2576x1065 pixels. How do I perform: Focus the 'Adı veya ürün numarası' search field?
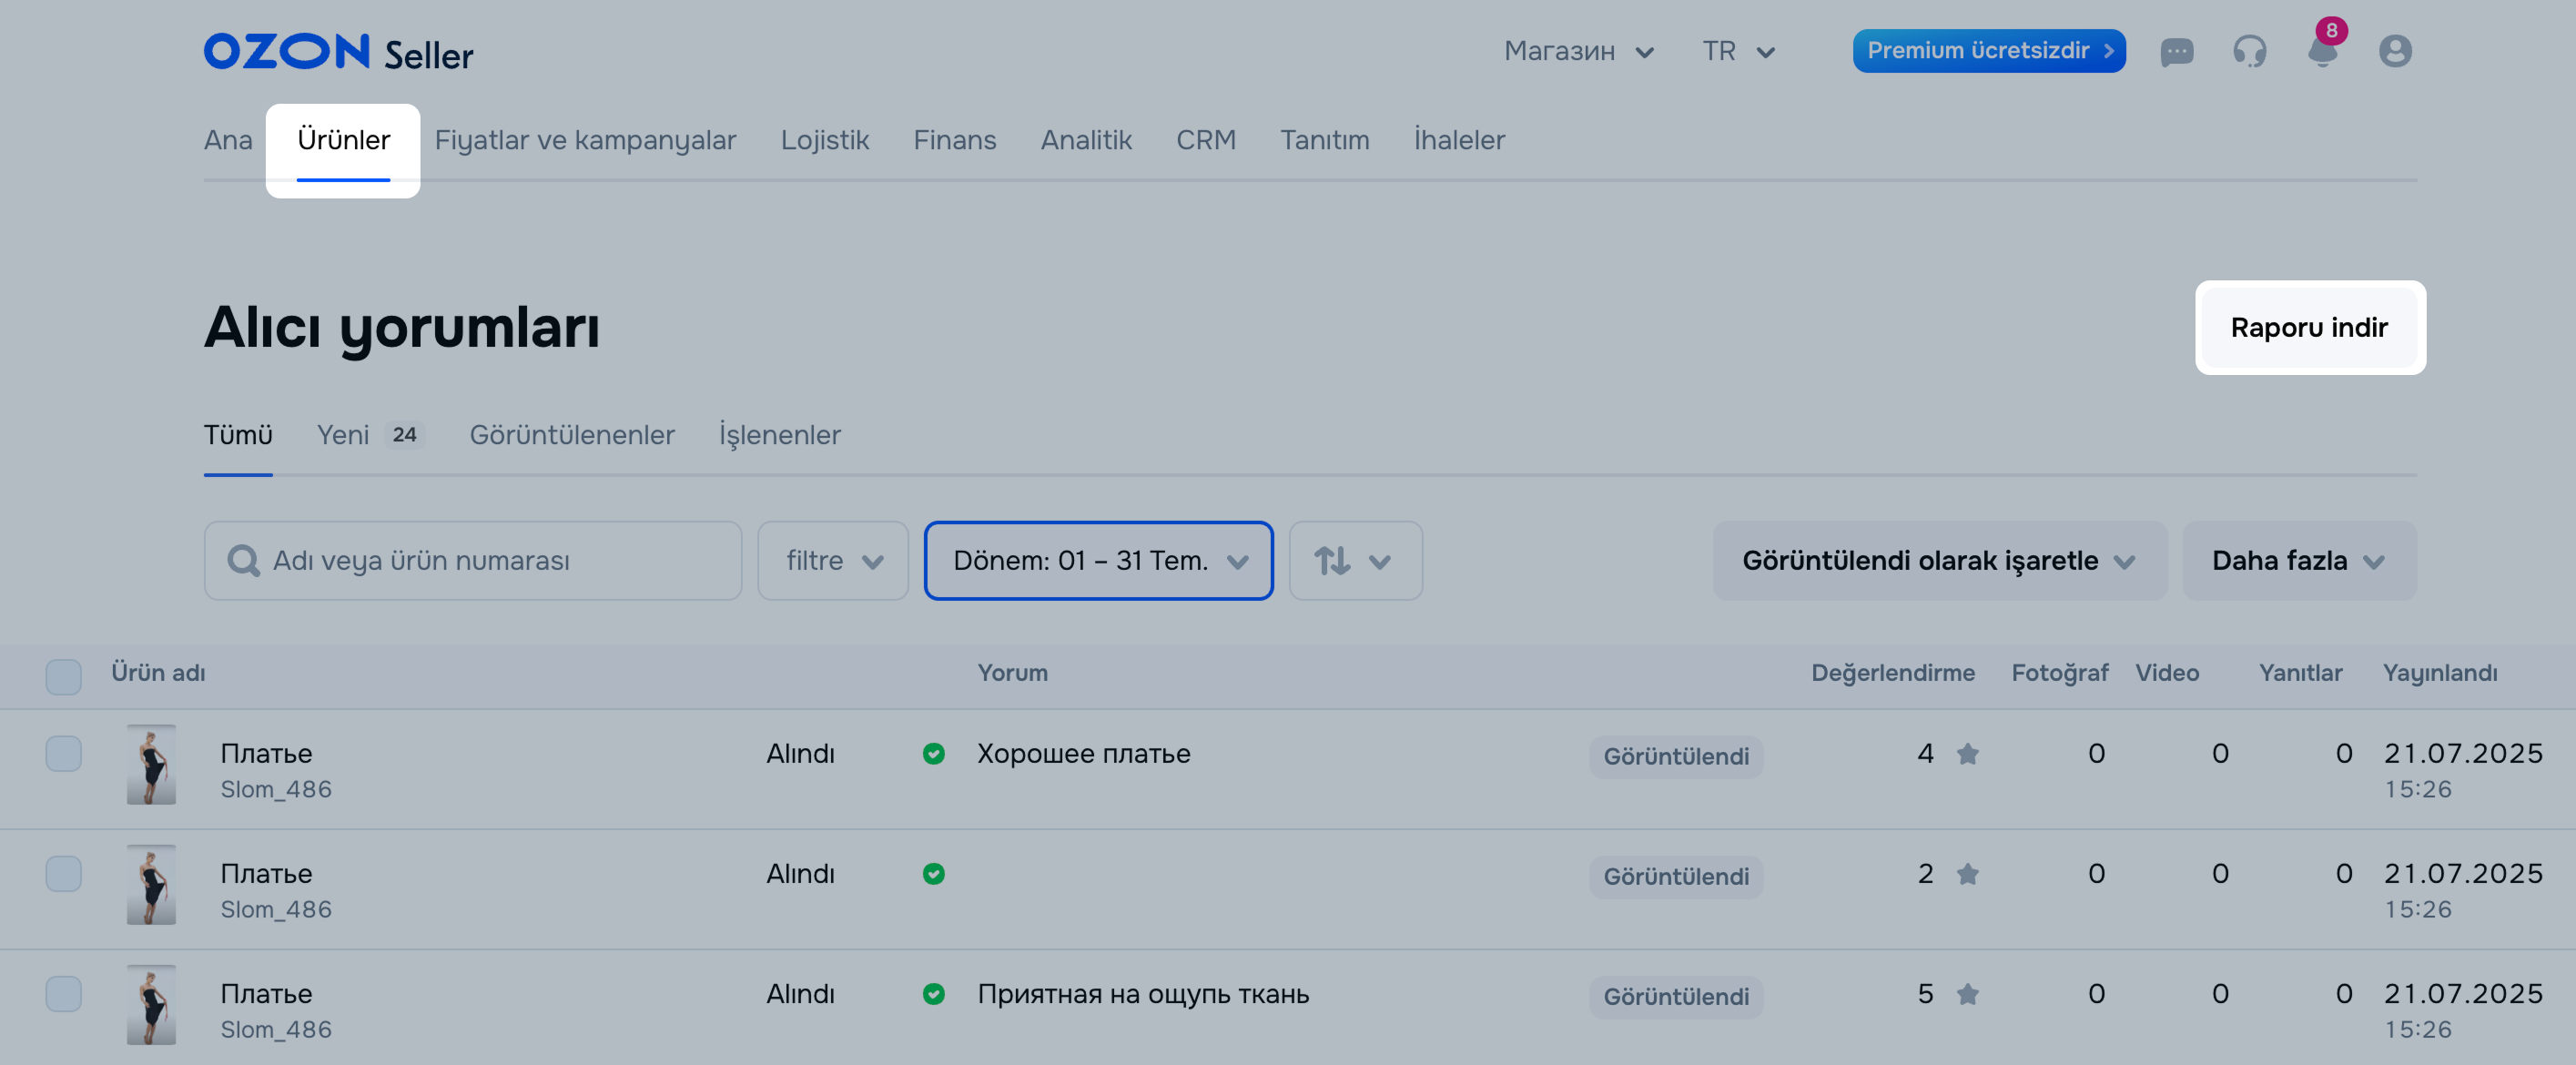point(473,561)
